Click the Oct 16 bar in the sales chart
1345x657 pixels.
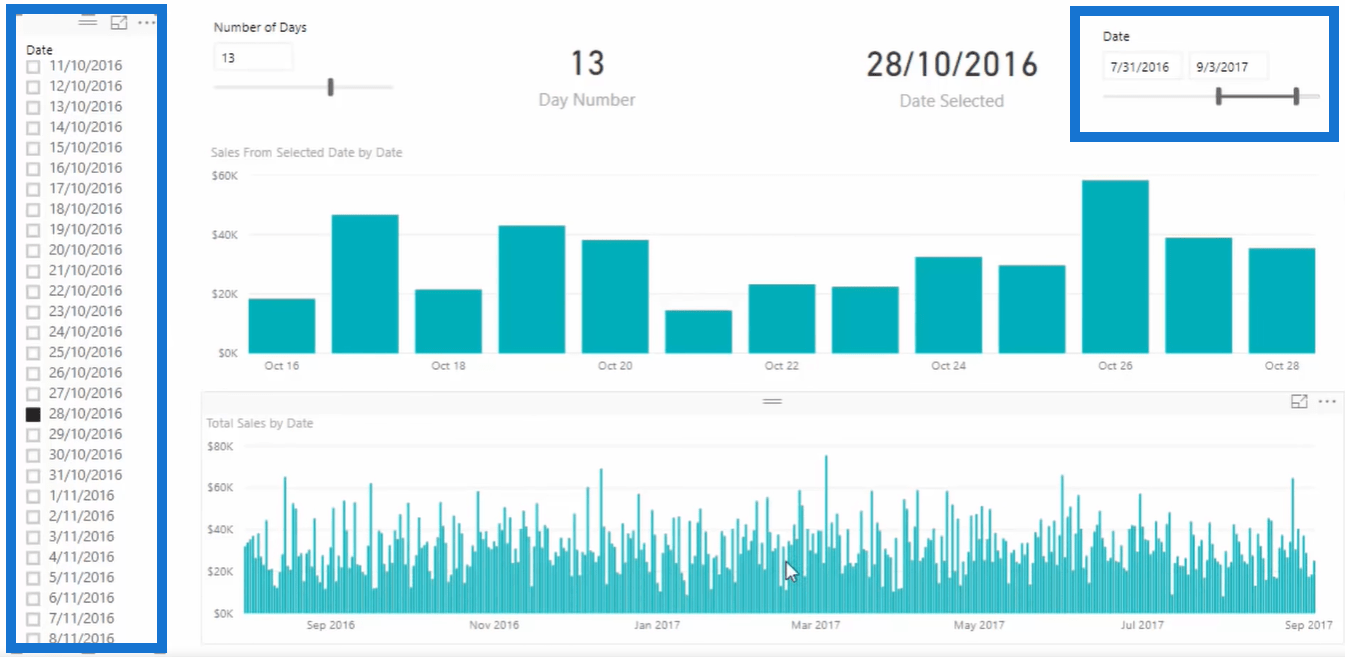282,326
